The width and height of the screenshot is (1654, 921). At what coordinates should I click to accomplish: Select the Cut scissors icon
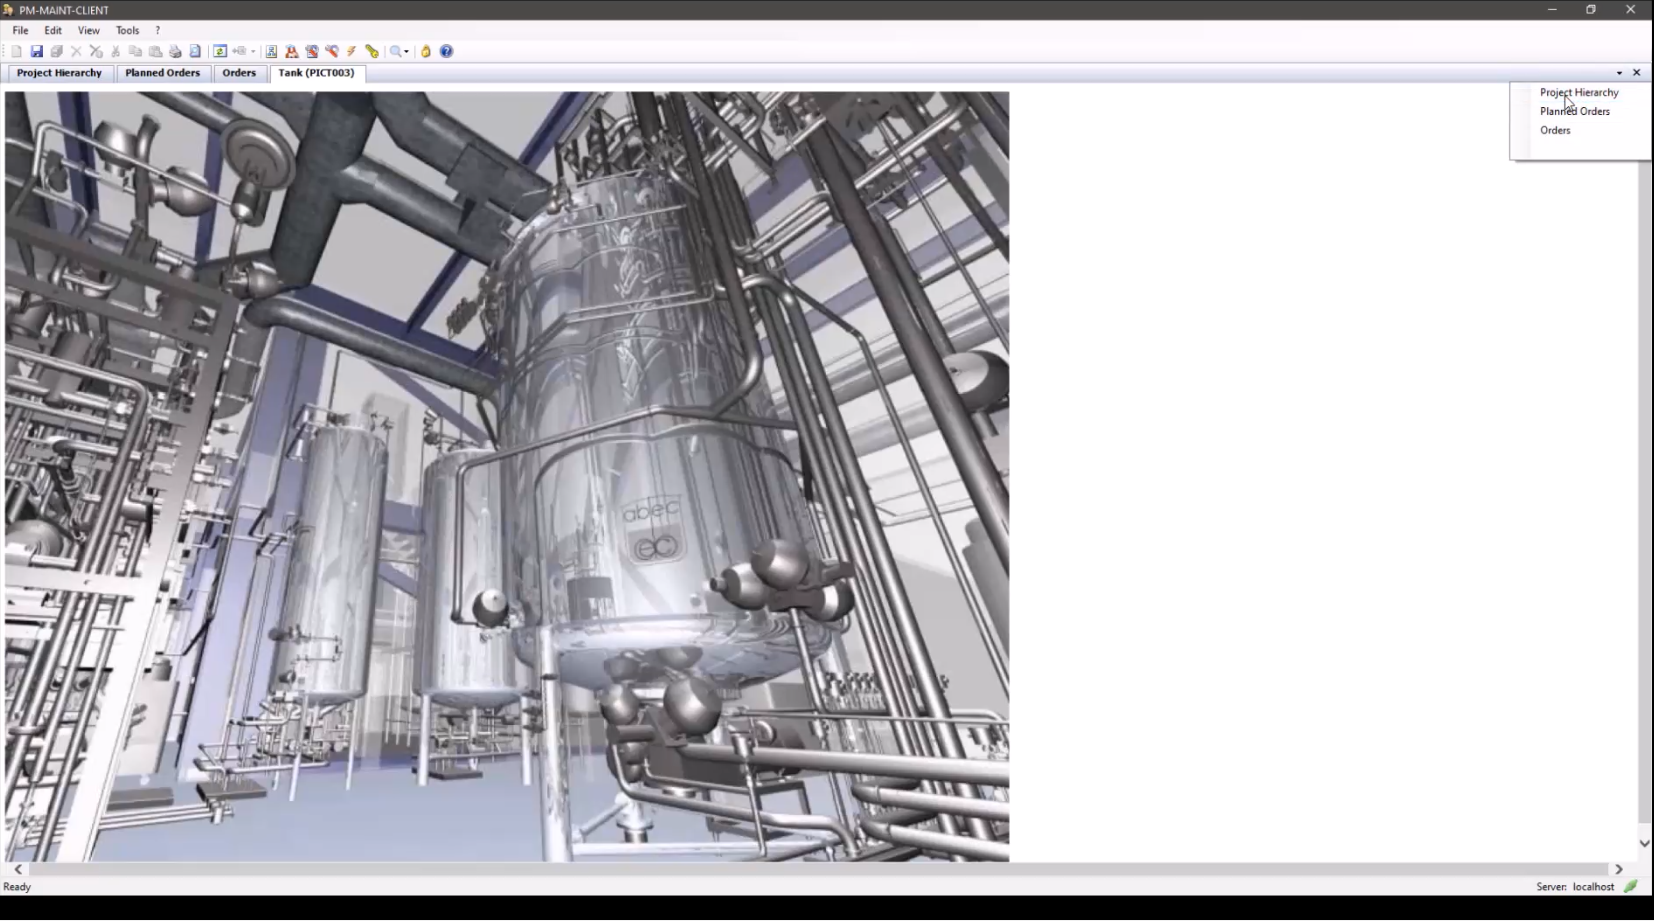tap(115, 51)
